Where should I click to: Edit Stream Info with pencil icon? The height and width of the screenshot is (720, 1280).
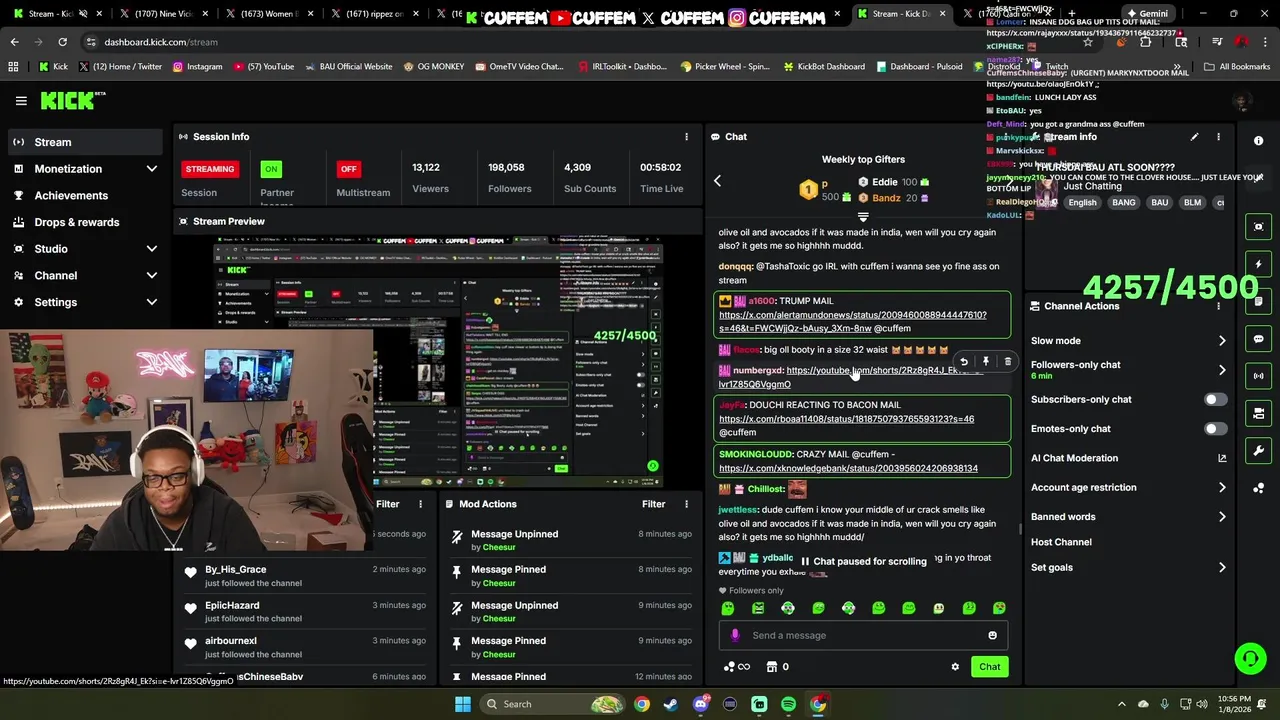1194,137
